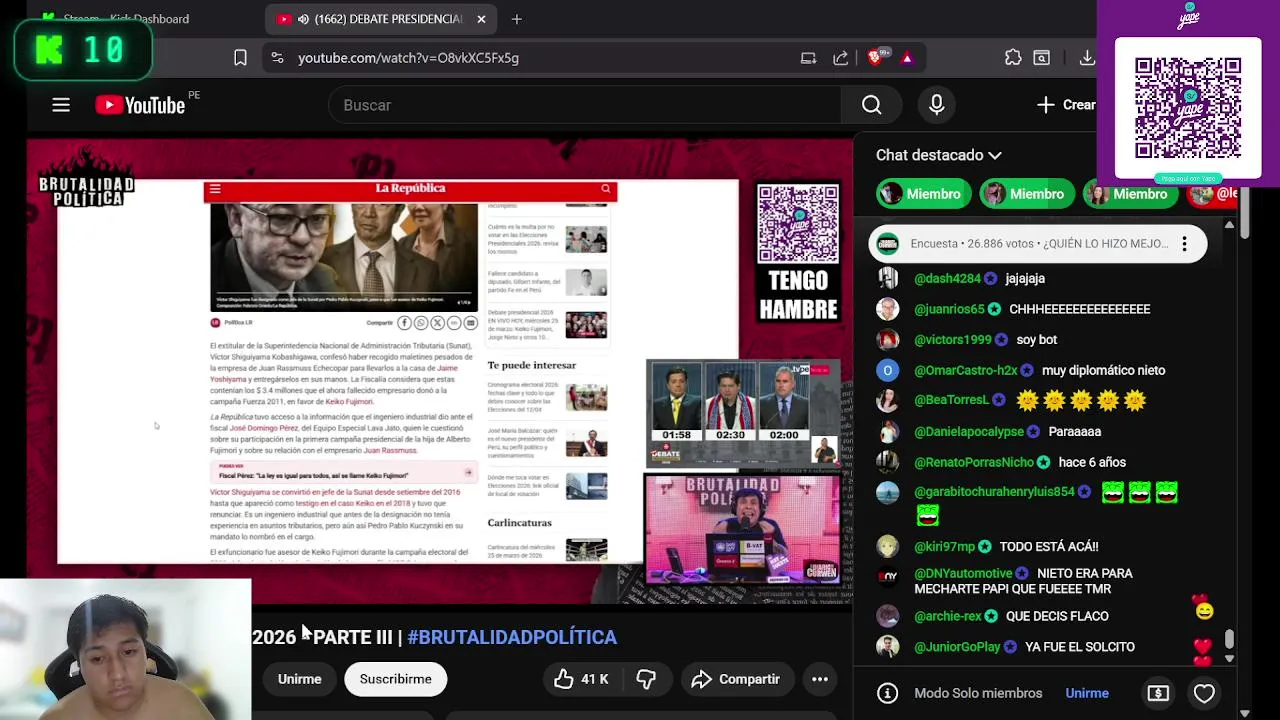Click the search magnifier button

[872, 105]
